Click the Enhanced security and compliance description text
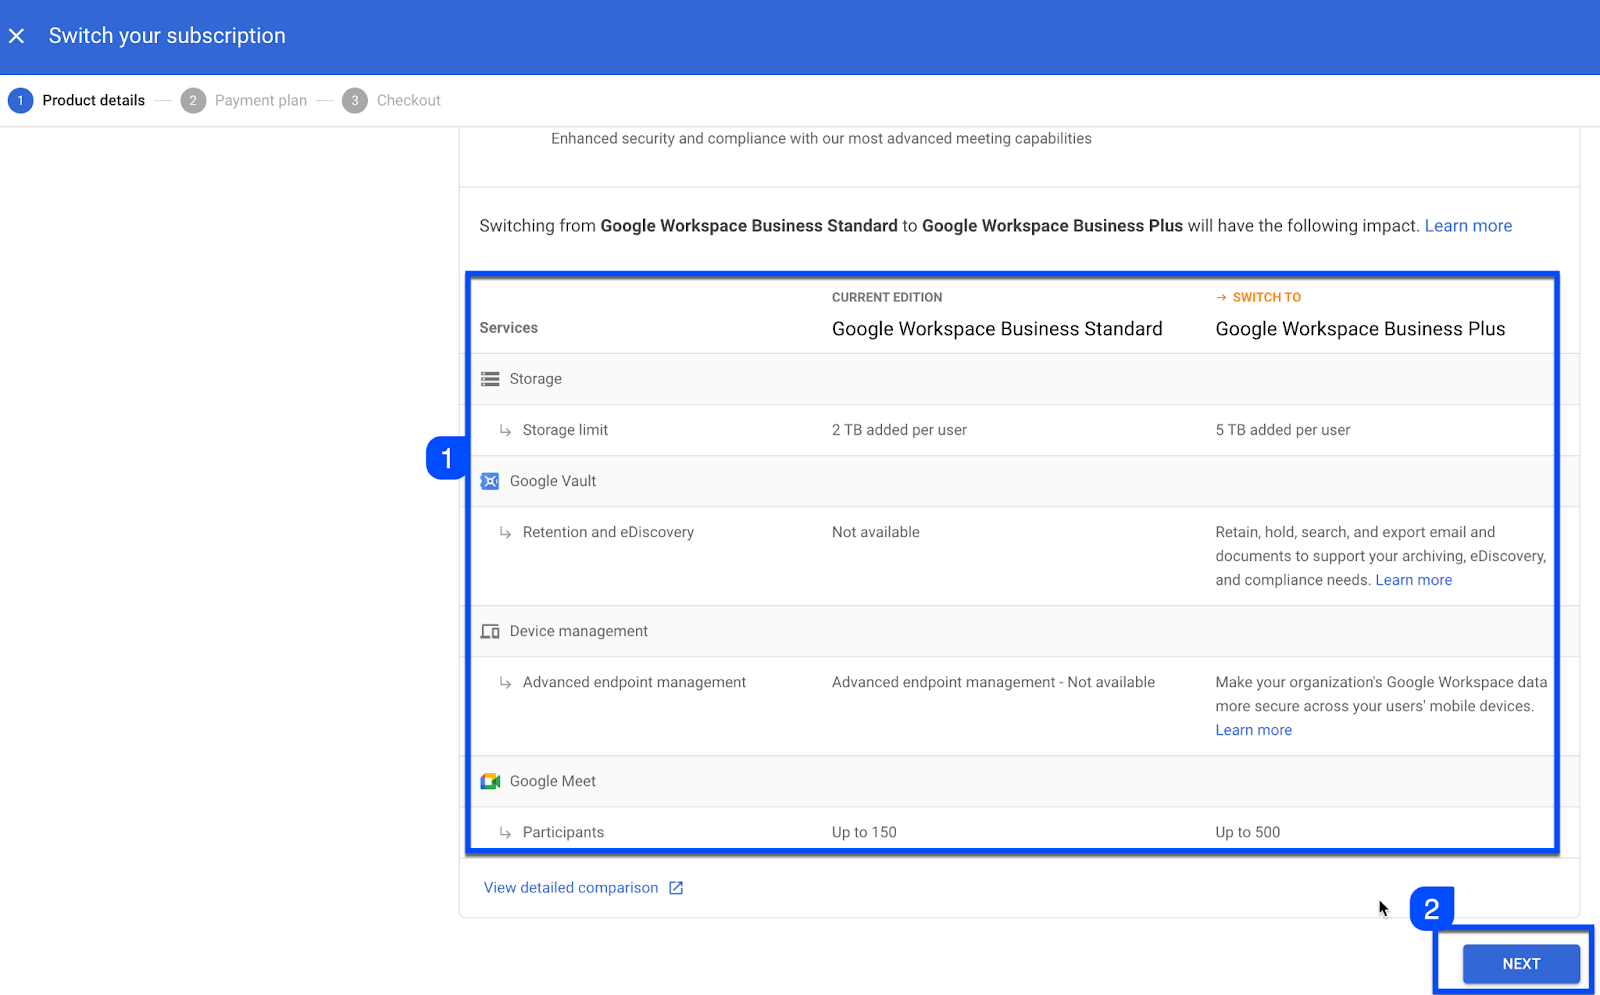This screenshot has width=1600, height=995. point(821,139)
